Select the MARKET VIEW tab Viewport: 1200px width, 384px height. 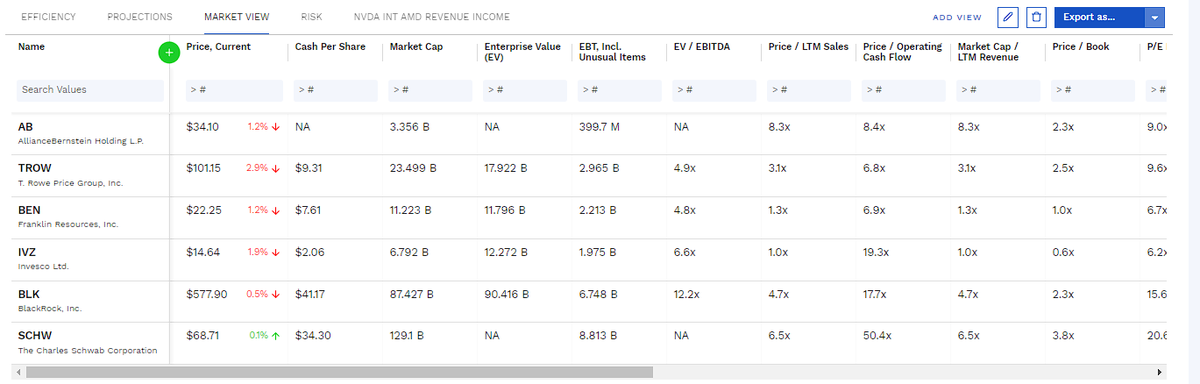[x=236, y=17]
